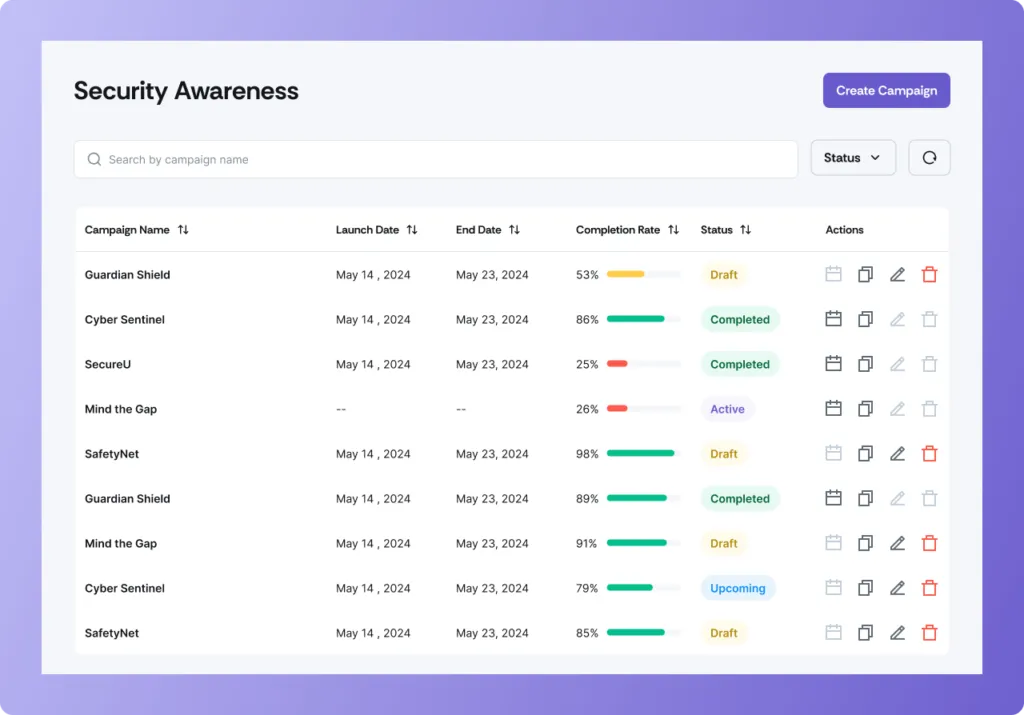The image size is (1024, 715).
Task: Open the duplicate icon on the SecureU row
Action: [x=865, y=364]
